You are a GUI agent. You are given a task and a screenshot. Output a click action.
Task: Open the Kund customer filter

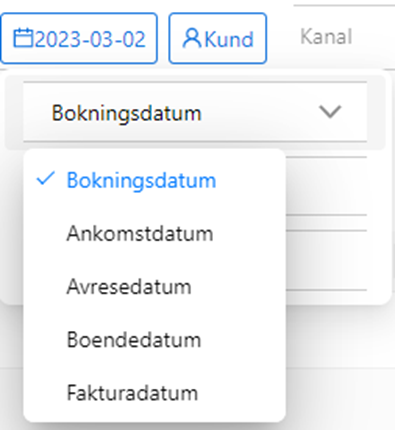coord(218,38)
